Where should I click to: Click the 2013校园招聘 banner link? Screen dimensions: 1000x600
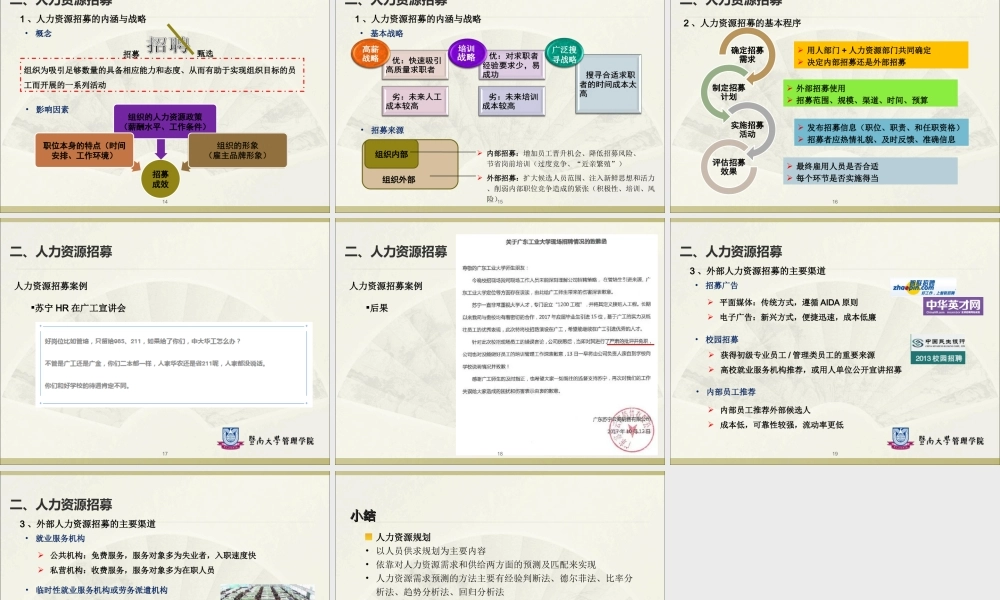click(938, 356)
